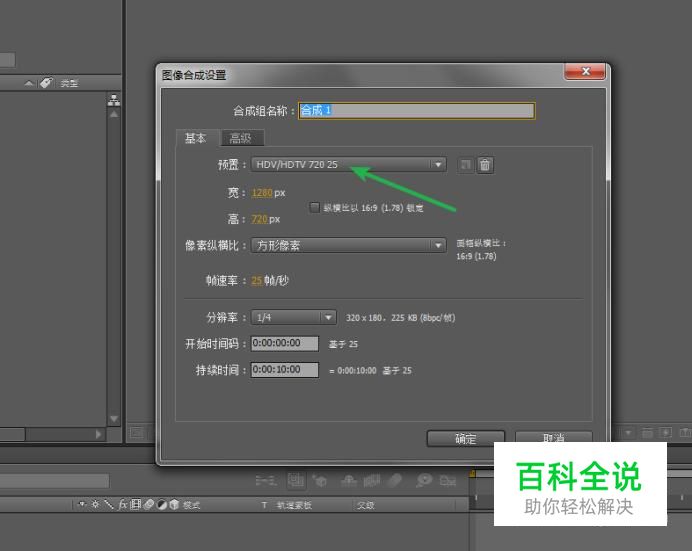Click the width value 1280
The width and height of the screenshot is (692, 551).
(262, 193)
